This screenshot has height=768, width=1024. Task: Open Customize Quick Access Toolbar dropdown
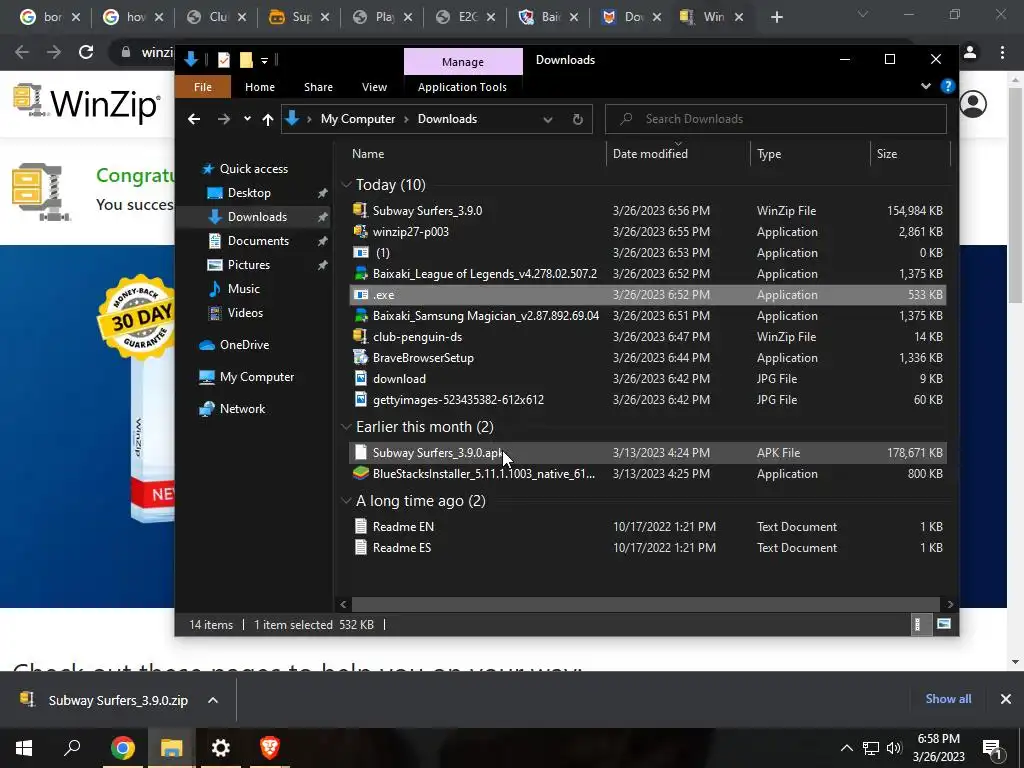(264, 61)
